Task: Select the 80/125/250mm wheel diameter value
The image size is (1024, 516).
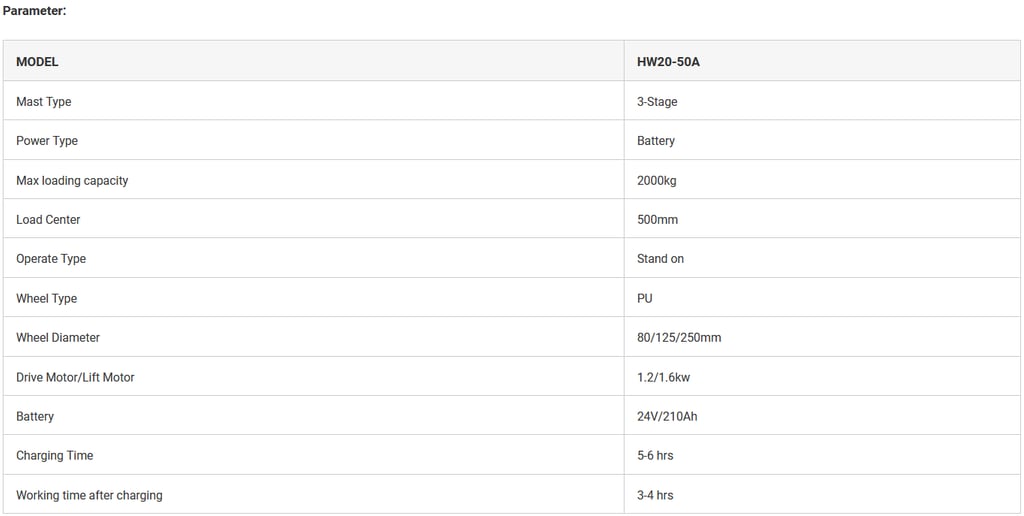Action: 679,338
